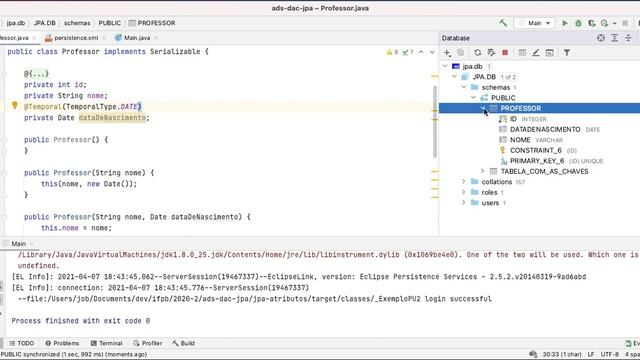Click the LF line separator in status bar

pos(591,354)
